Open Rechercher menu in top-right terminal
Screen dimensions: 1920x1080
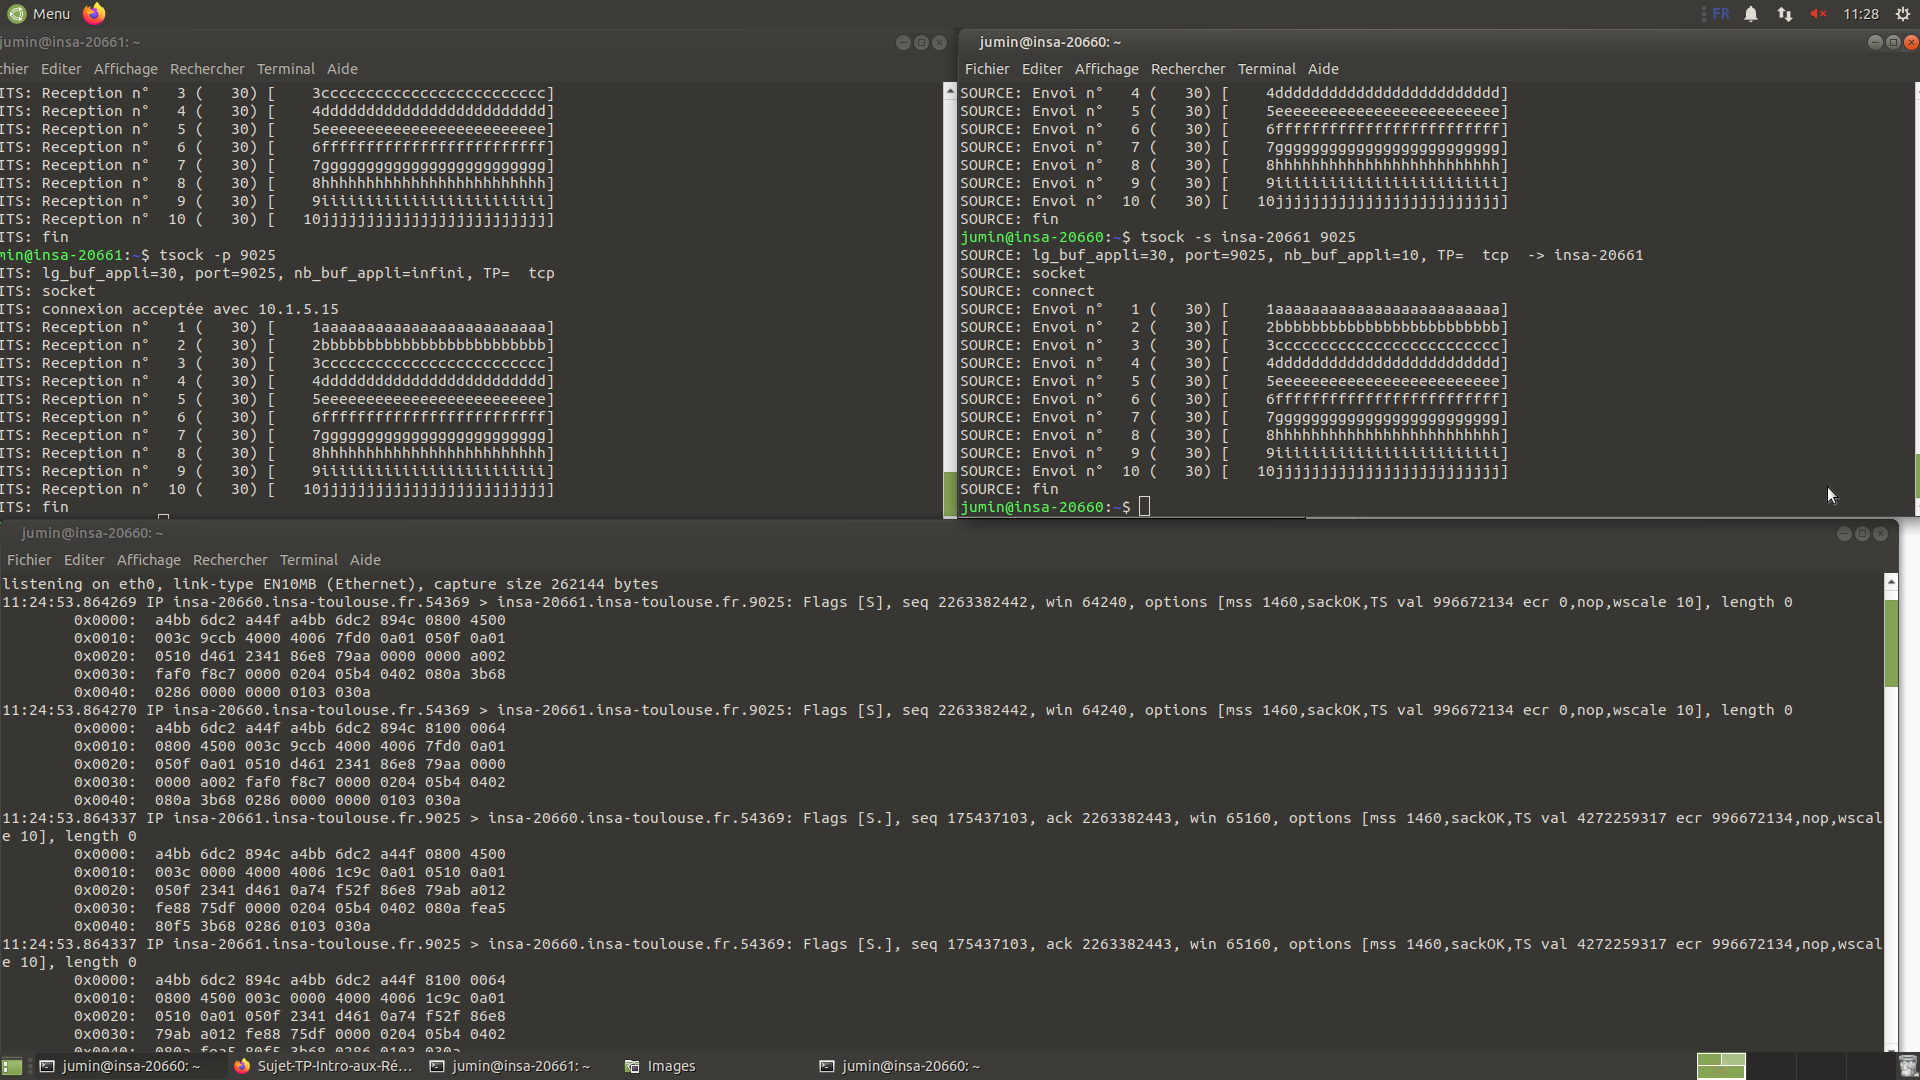(x=1187, y=69)
